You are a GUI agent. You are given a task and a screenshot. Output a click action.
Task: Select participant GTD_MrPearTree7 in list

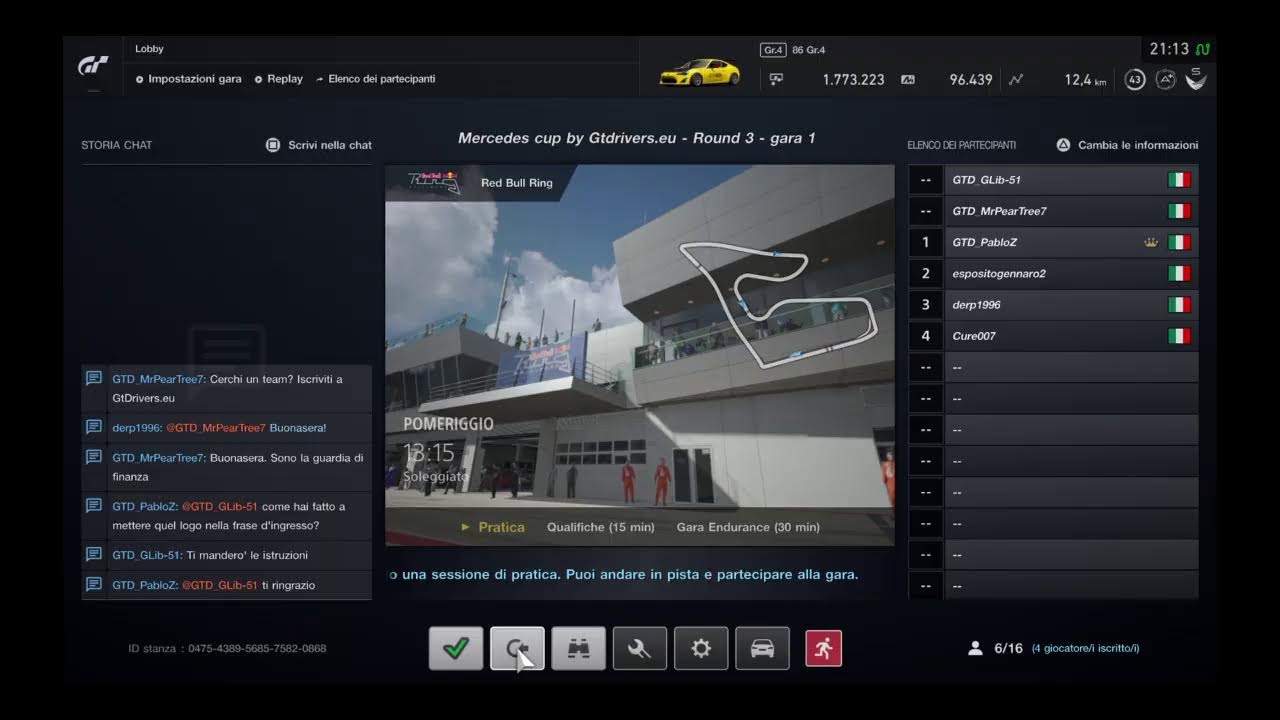click(1053, 211)
